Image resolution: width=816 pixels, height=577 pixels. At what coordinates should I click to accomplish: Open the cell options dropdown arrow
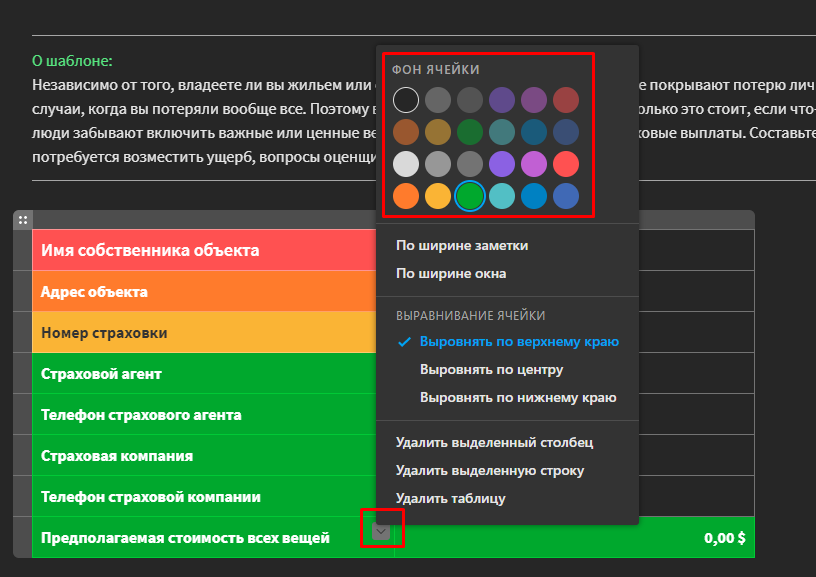(379, 530)
